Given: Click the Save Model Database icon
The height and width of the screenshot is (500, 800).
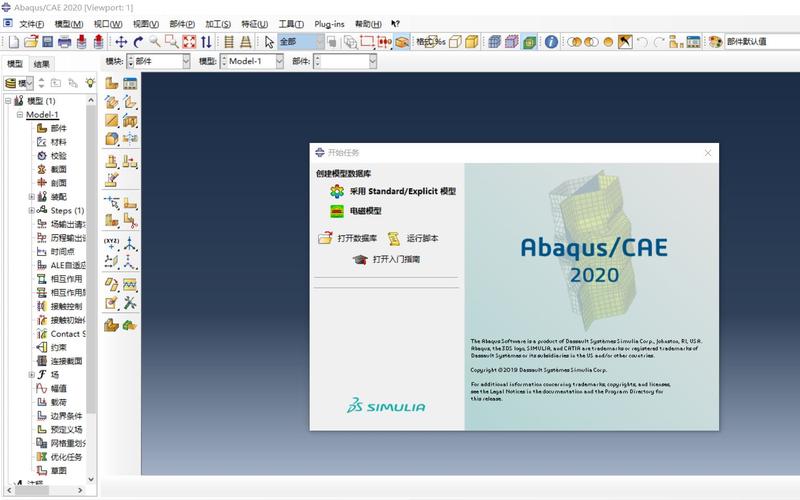Looking at the screenshot, I should (x=46, y=42).
